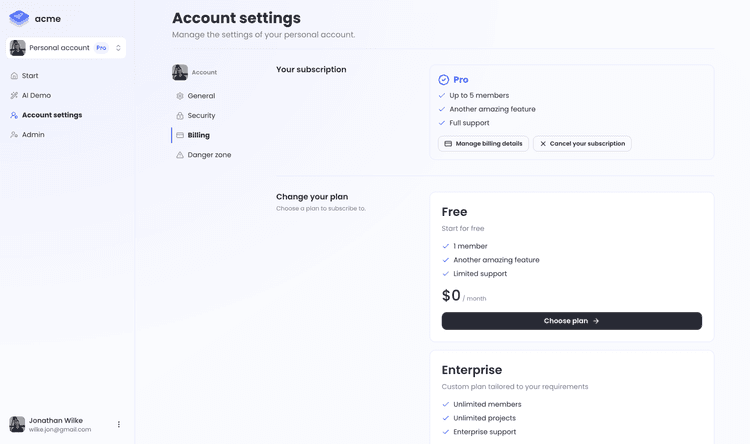Click the Pro plan checkmark circle icon
Viewport: 750px width, 444px height.
click(x=444, y=79)
